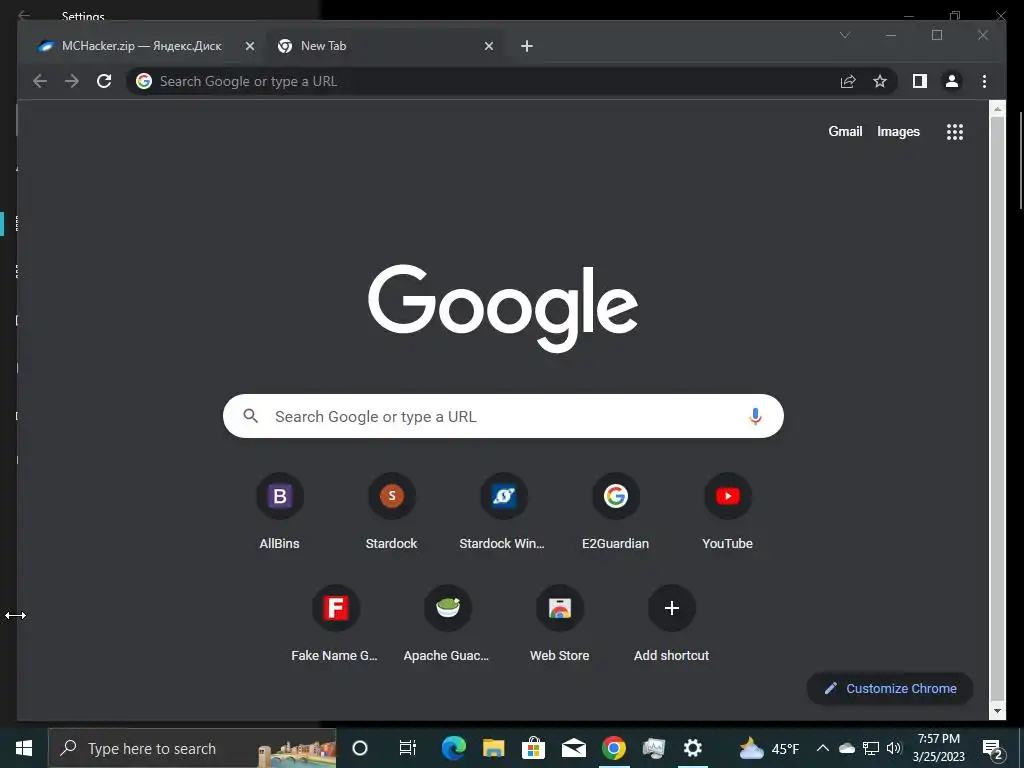Open the Google apps grid

click(955, 132)
